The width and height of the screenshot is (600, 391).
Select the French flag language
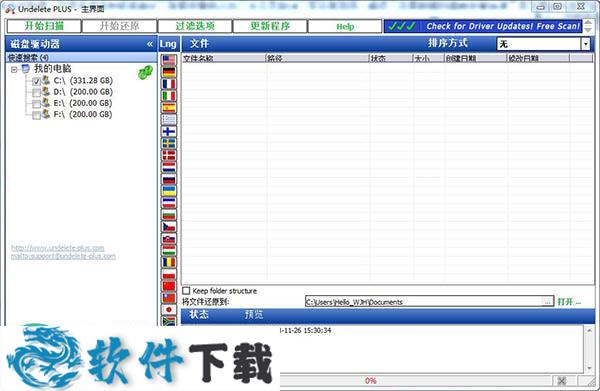(x=169, y=84)
